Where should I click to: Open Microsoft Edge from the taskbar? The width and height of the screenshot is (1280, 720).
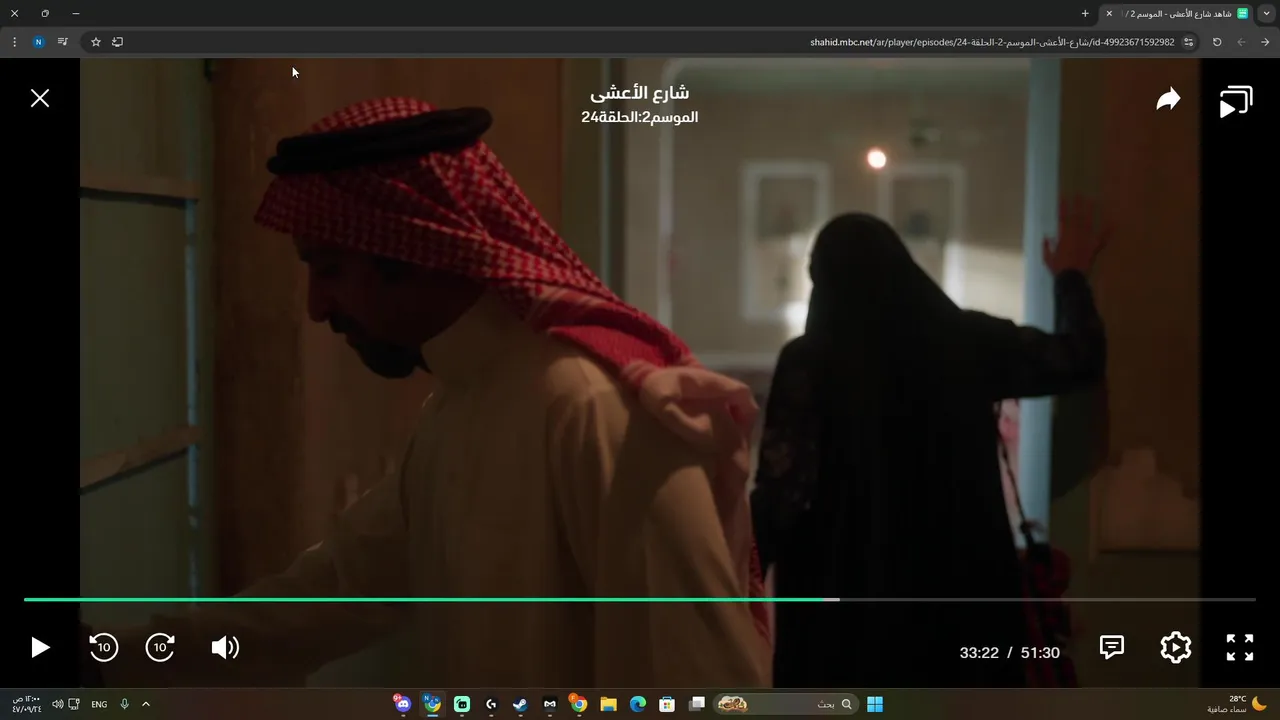click(x=638, y=704)
